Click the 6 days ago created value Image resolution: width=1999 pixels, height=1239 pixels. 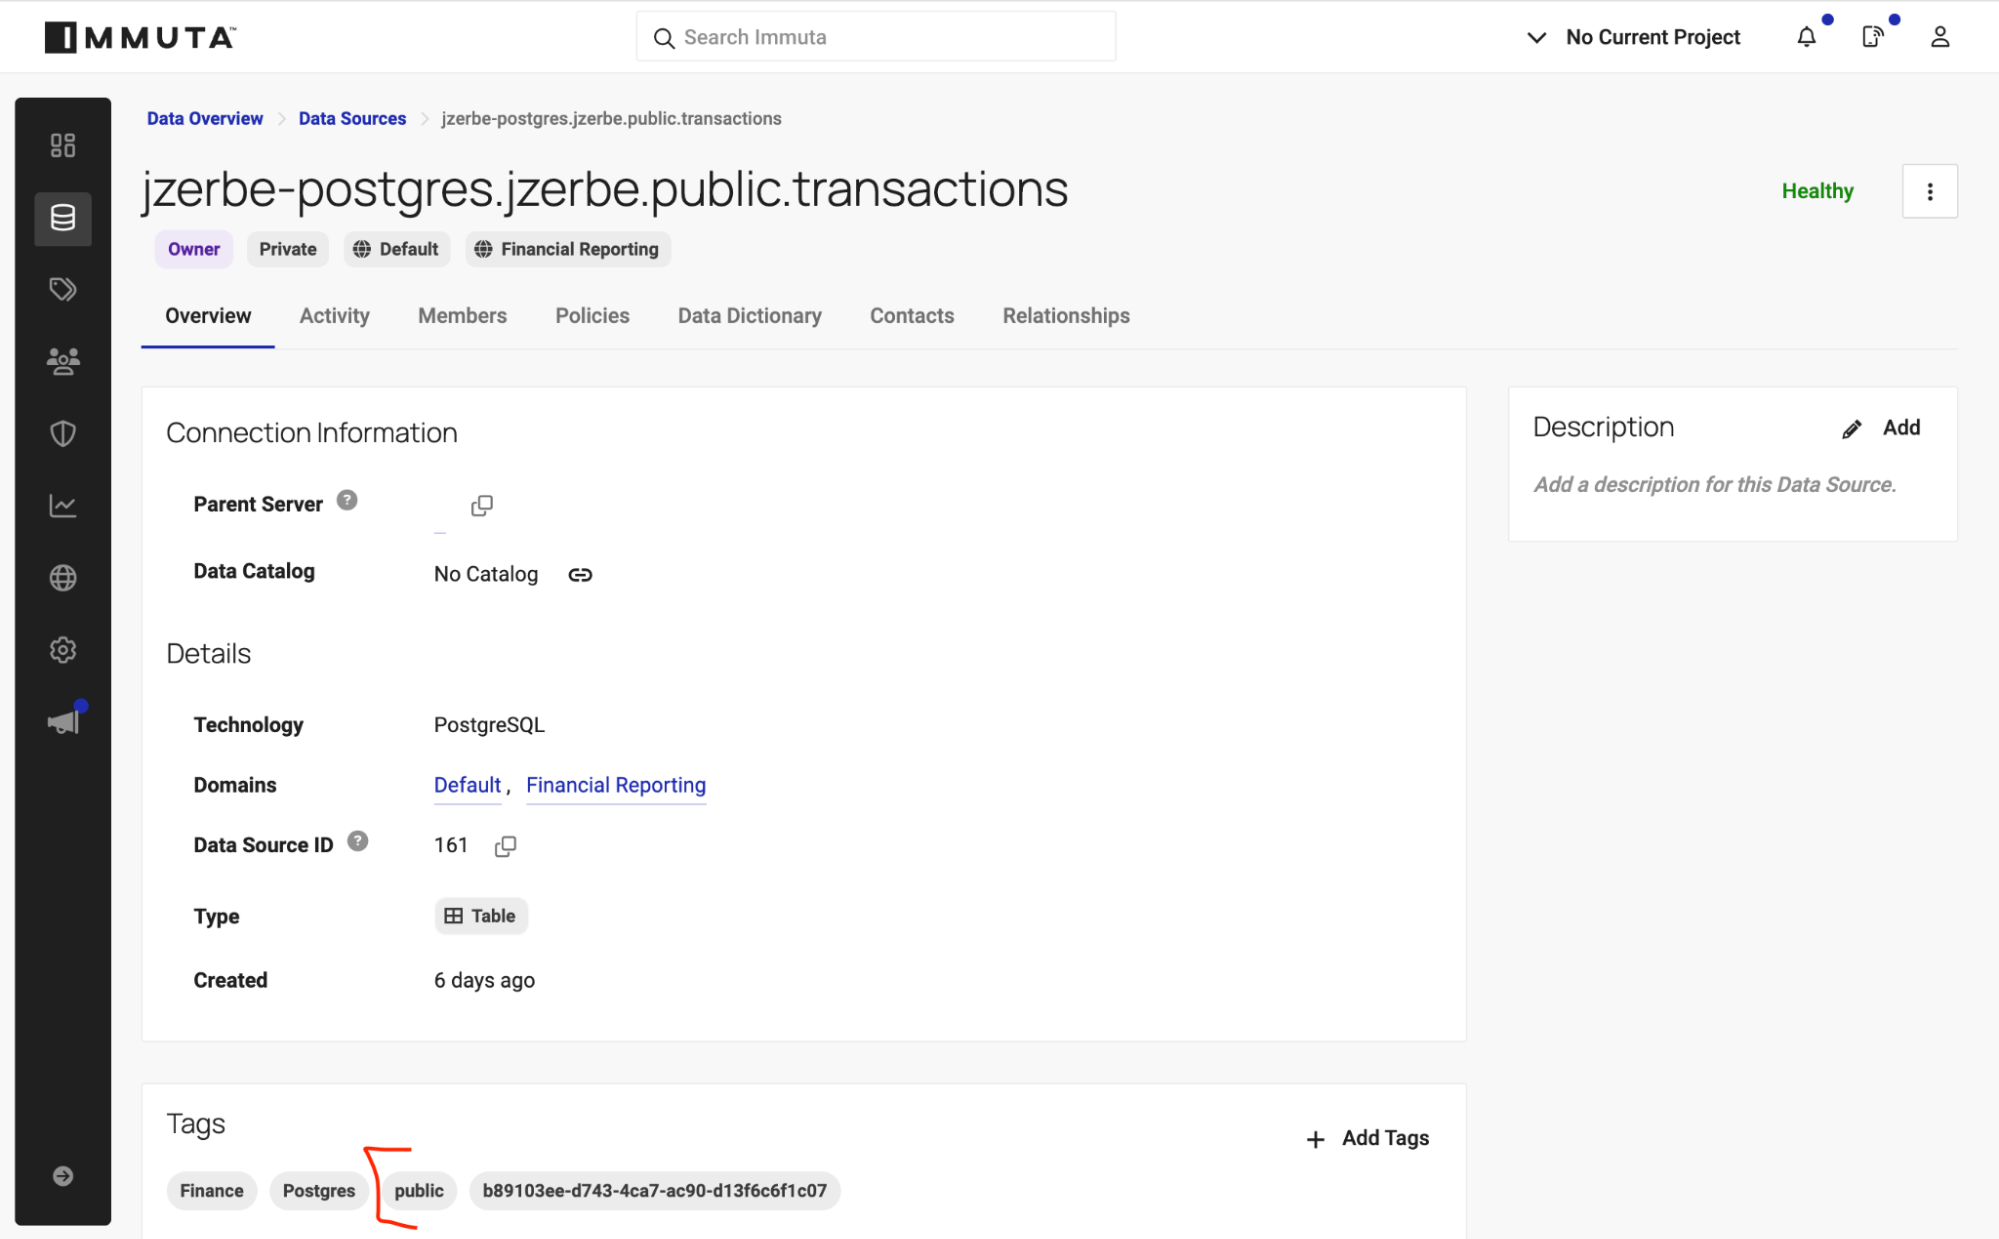point(484,981)
